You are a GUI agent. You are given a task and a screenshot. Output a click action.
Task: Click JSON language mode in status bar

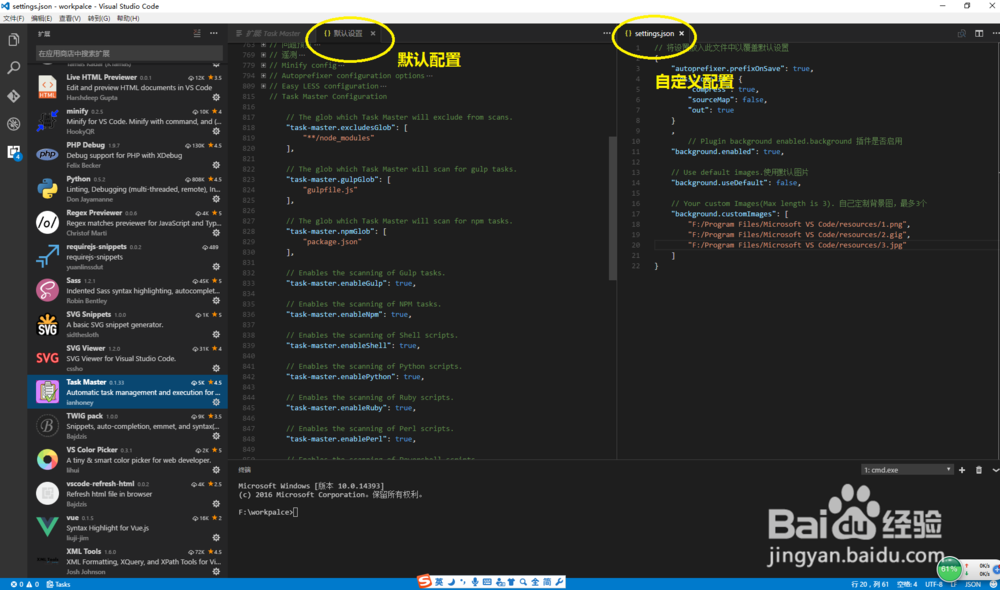[973, 584]
